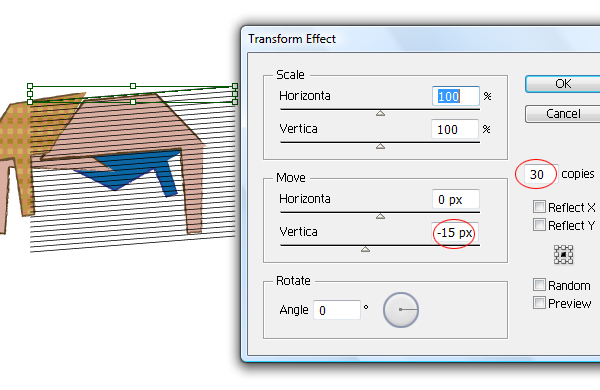Enable the Reflect X checkbox
The height and width of the screenshot is (390, 600).
click(539, 207)
